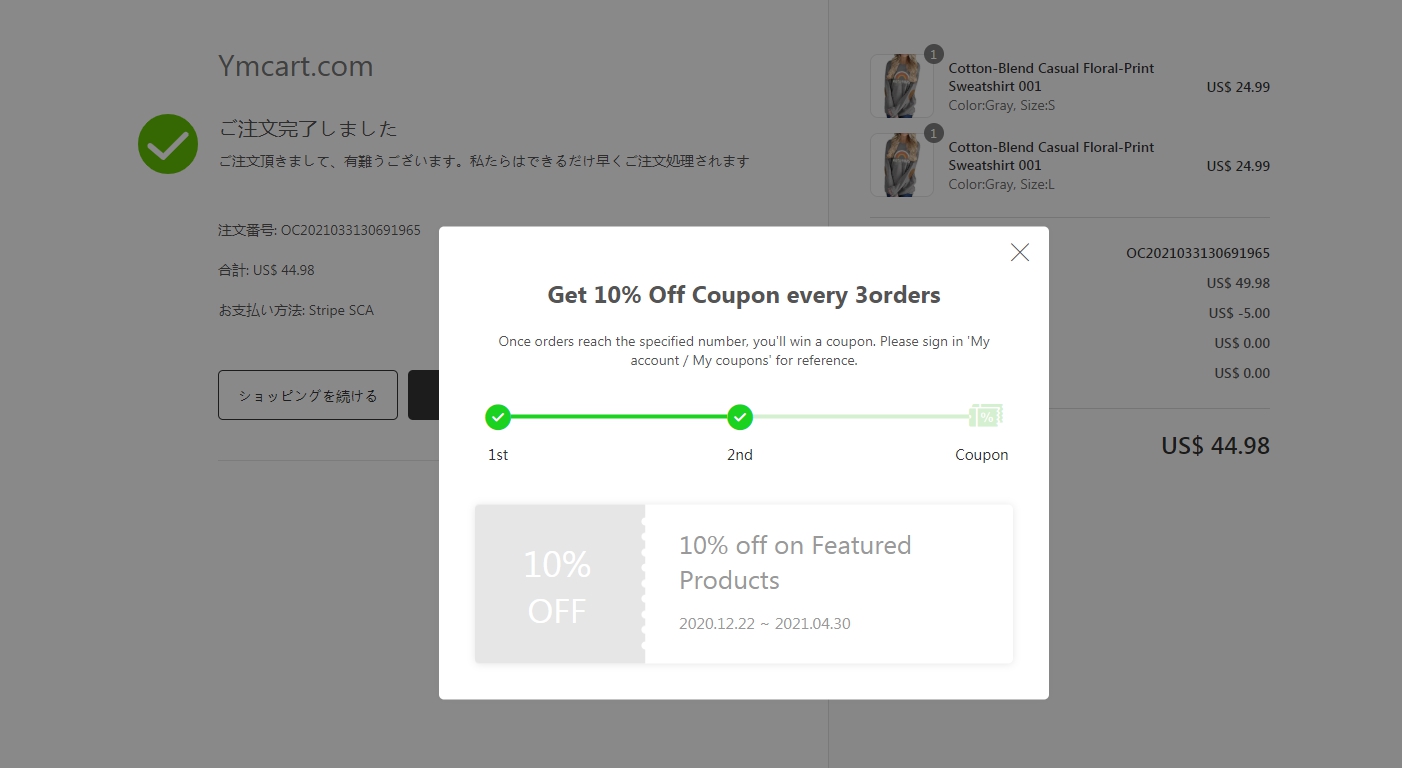Click the 2nd step label
1402x768 pixels.
coord(739,455)
